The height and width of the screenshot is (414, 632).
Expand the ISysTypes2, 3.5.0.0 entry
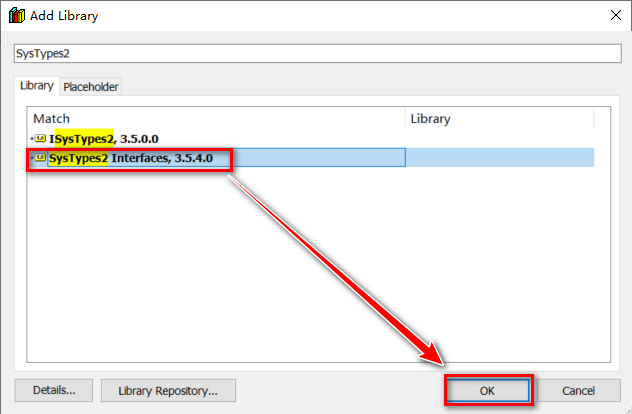[32, 139]
